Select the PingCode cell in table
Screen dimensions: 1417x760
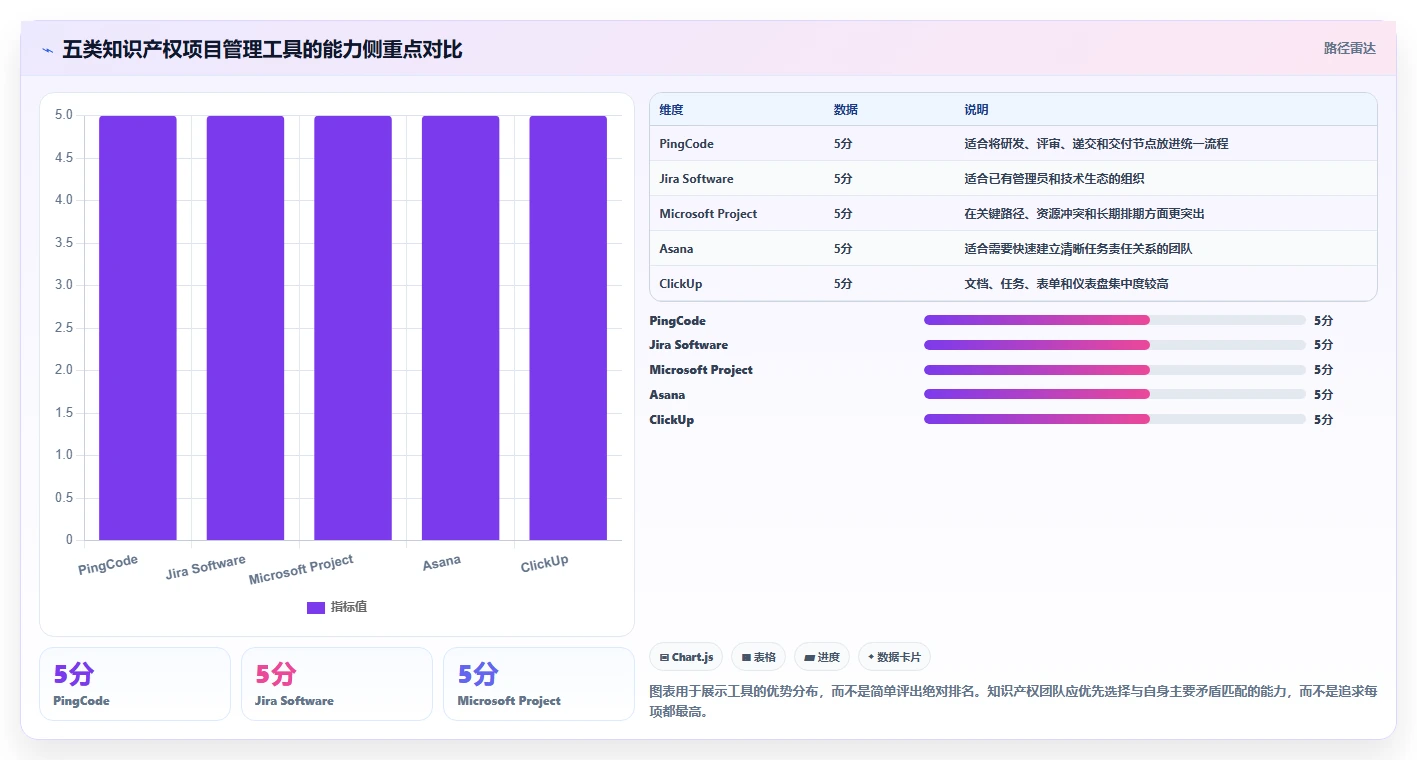(687, 144)
